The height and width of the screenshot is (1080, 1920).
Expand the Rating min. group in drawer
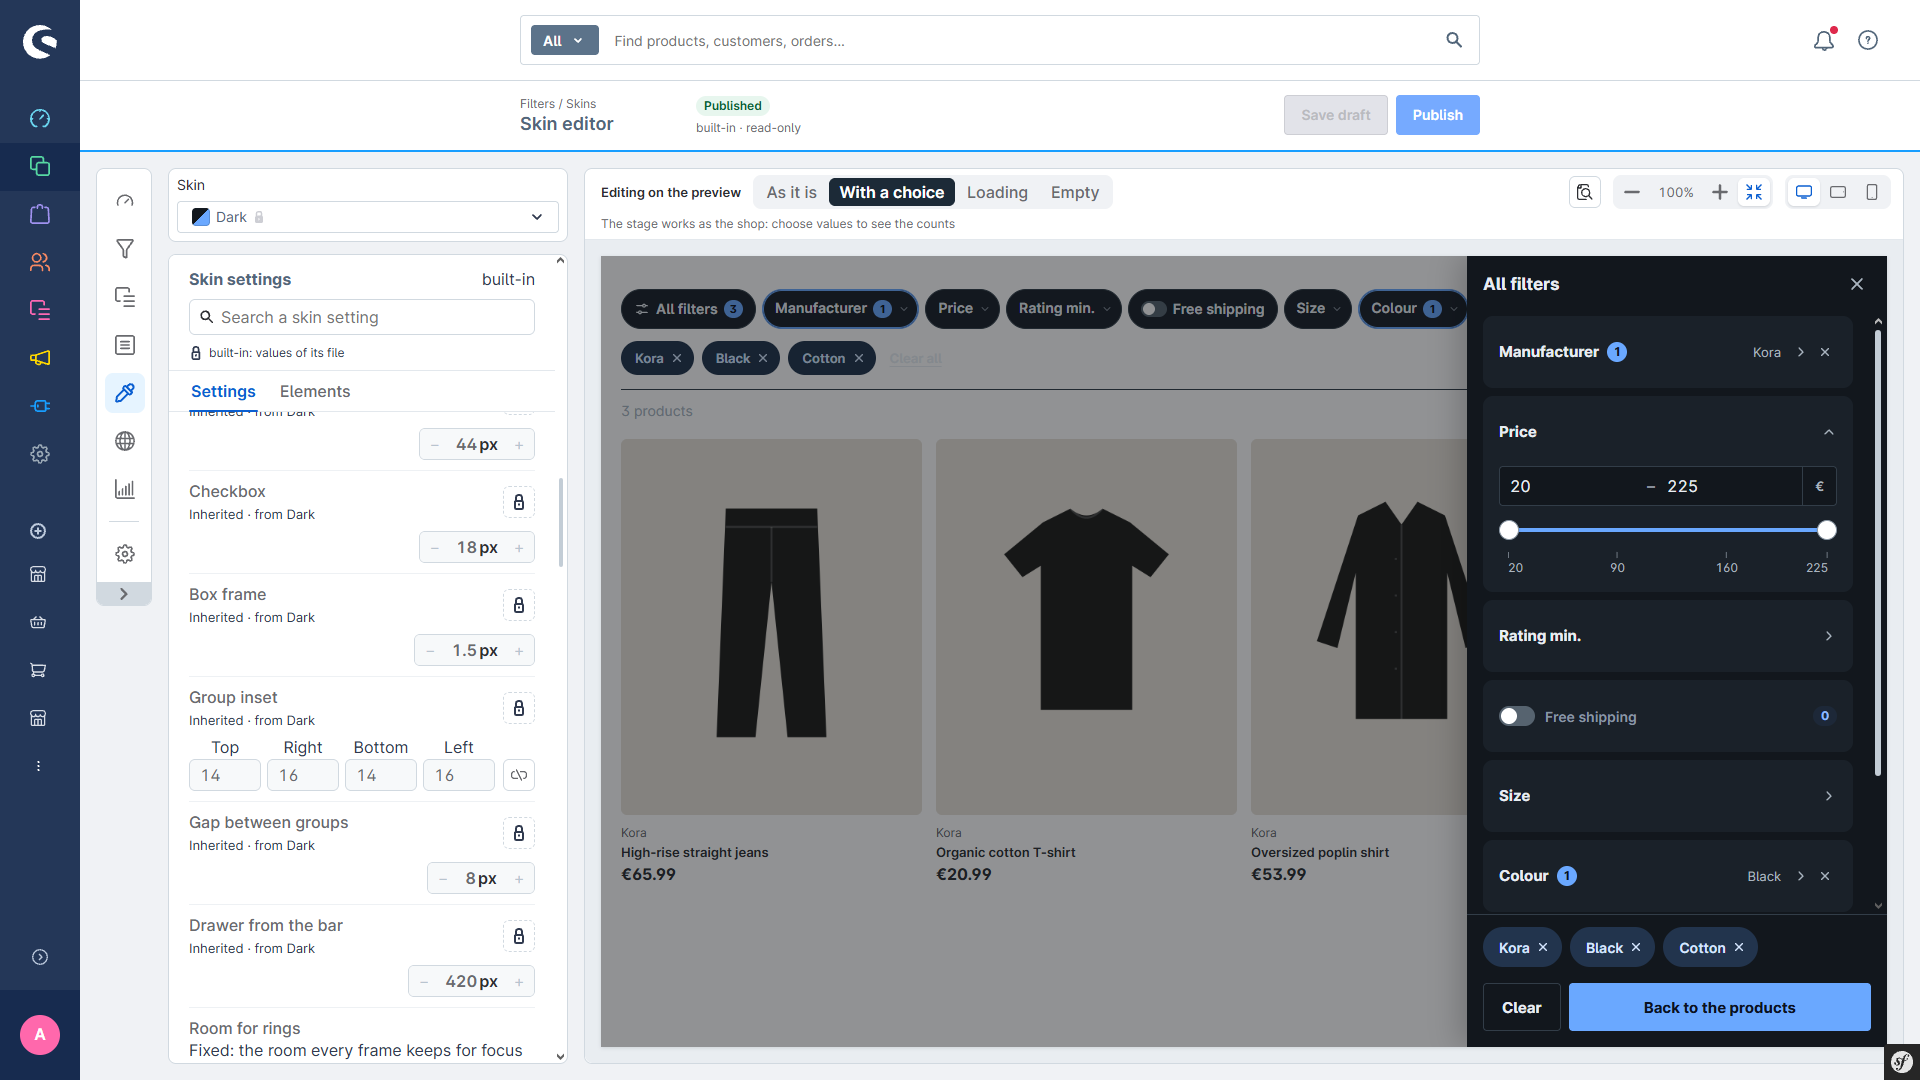coord(1668,636)
